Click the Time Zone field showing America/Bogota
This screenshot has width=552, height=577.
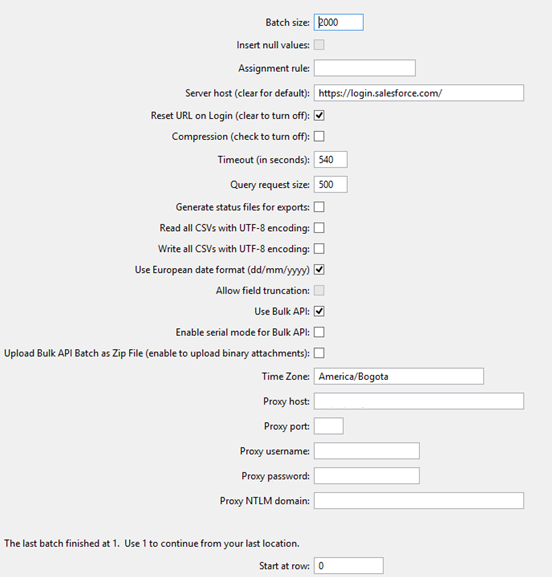click(x=399, y=376)
